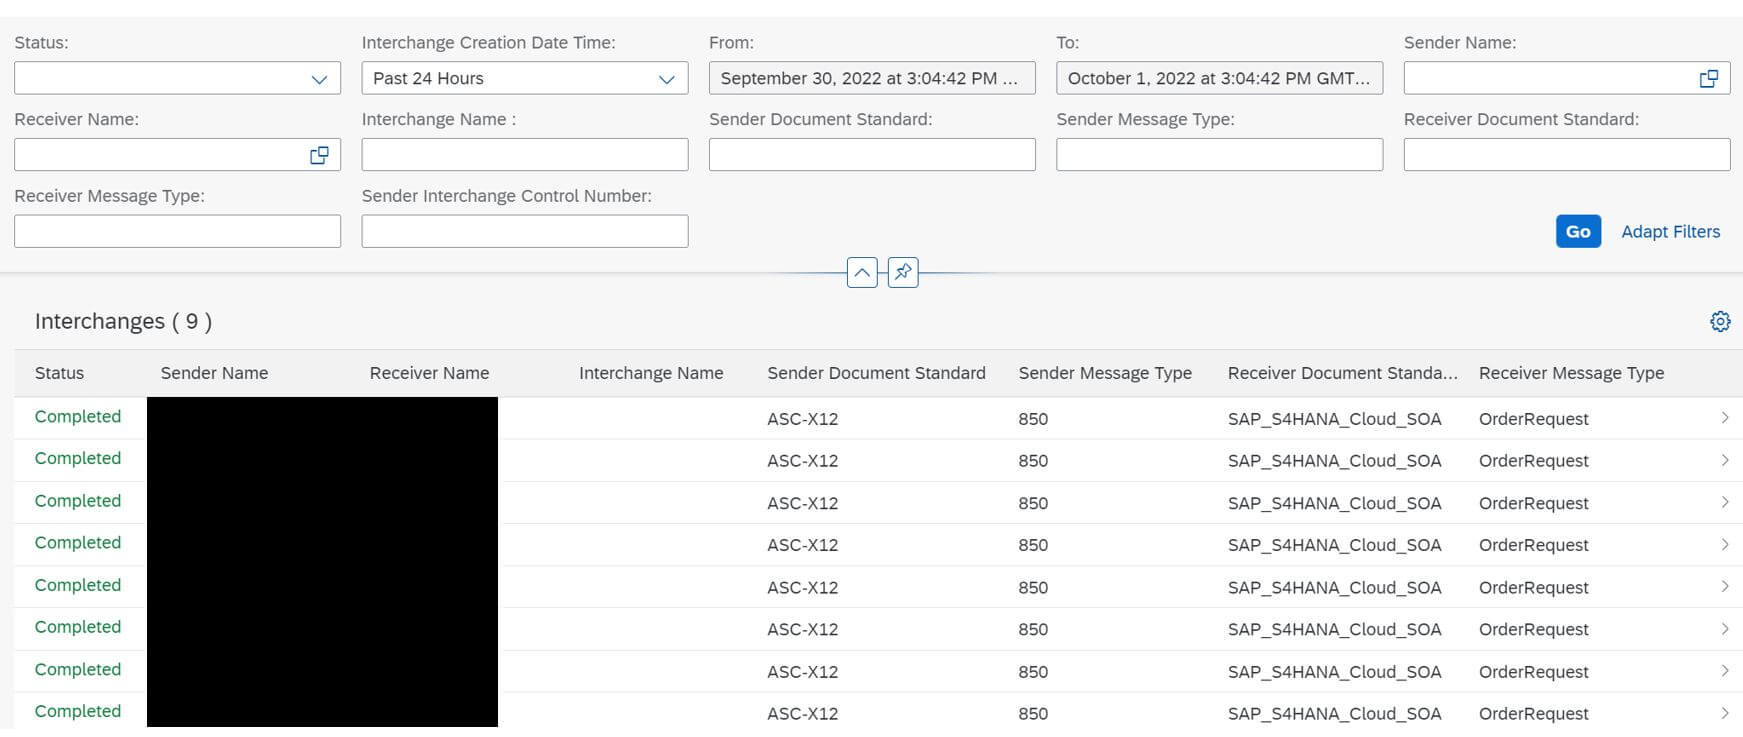Click ASC-X12 in the first row

tap(803, 419)
